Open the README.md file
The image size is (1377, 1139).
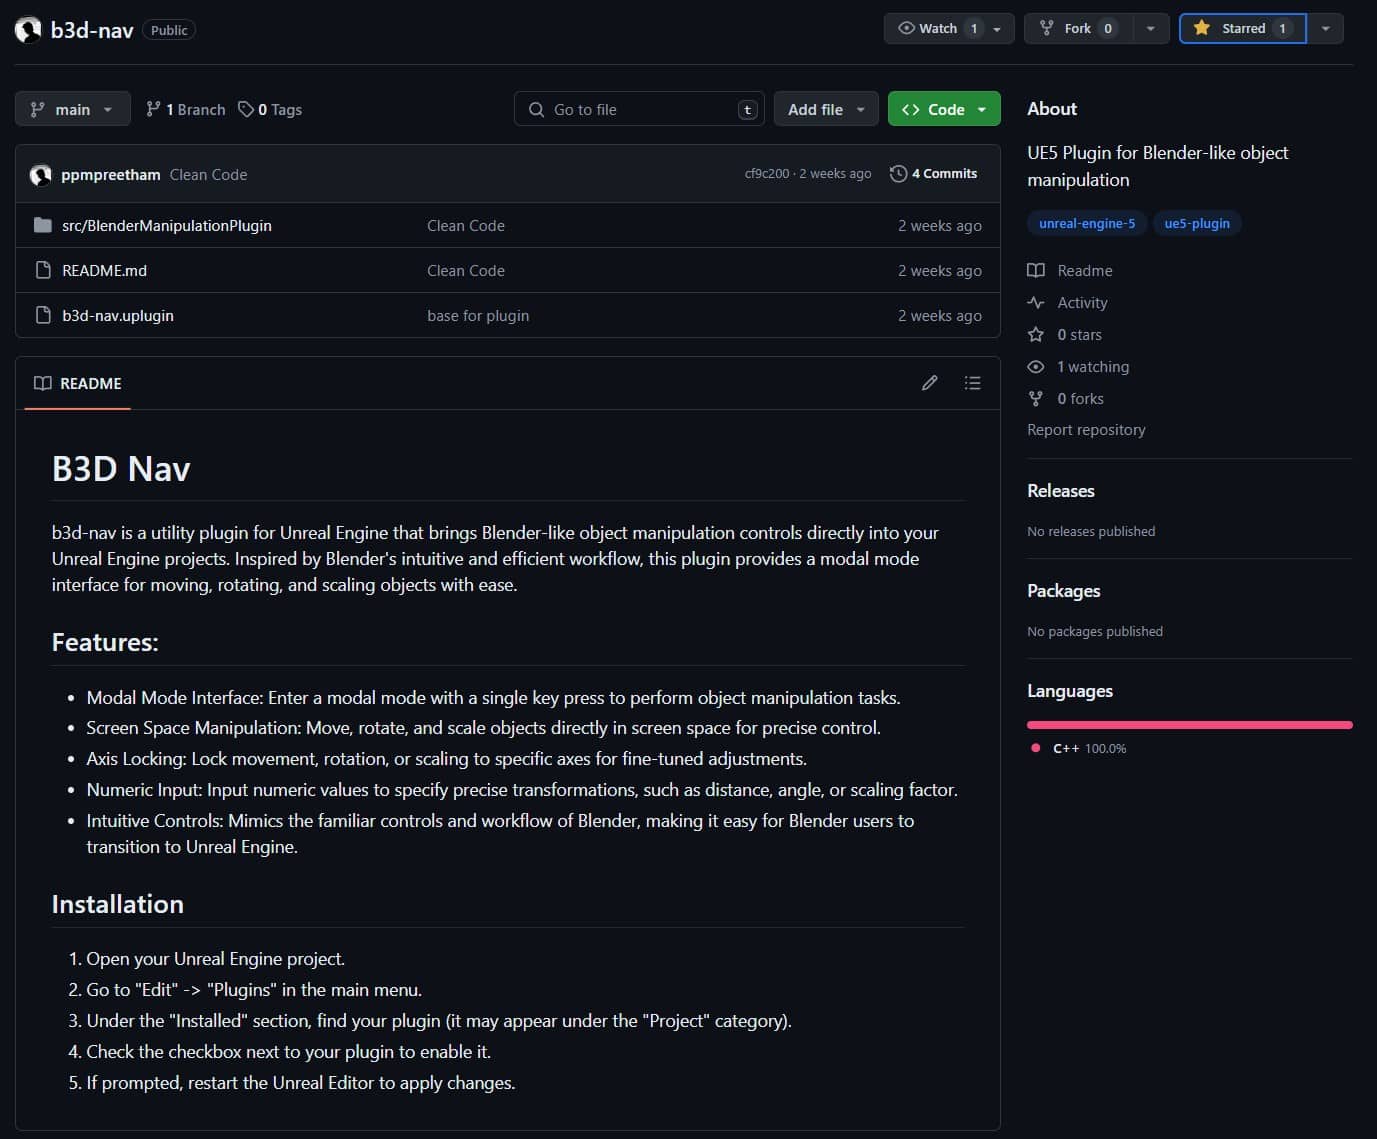click(x=104, y=270)
